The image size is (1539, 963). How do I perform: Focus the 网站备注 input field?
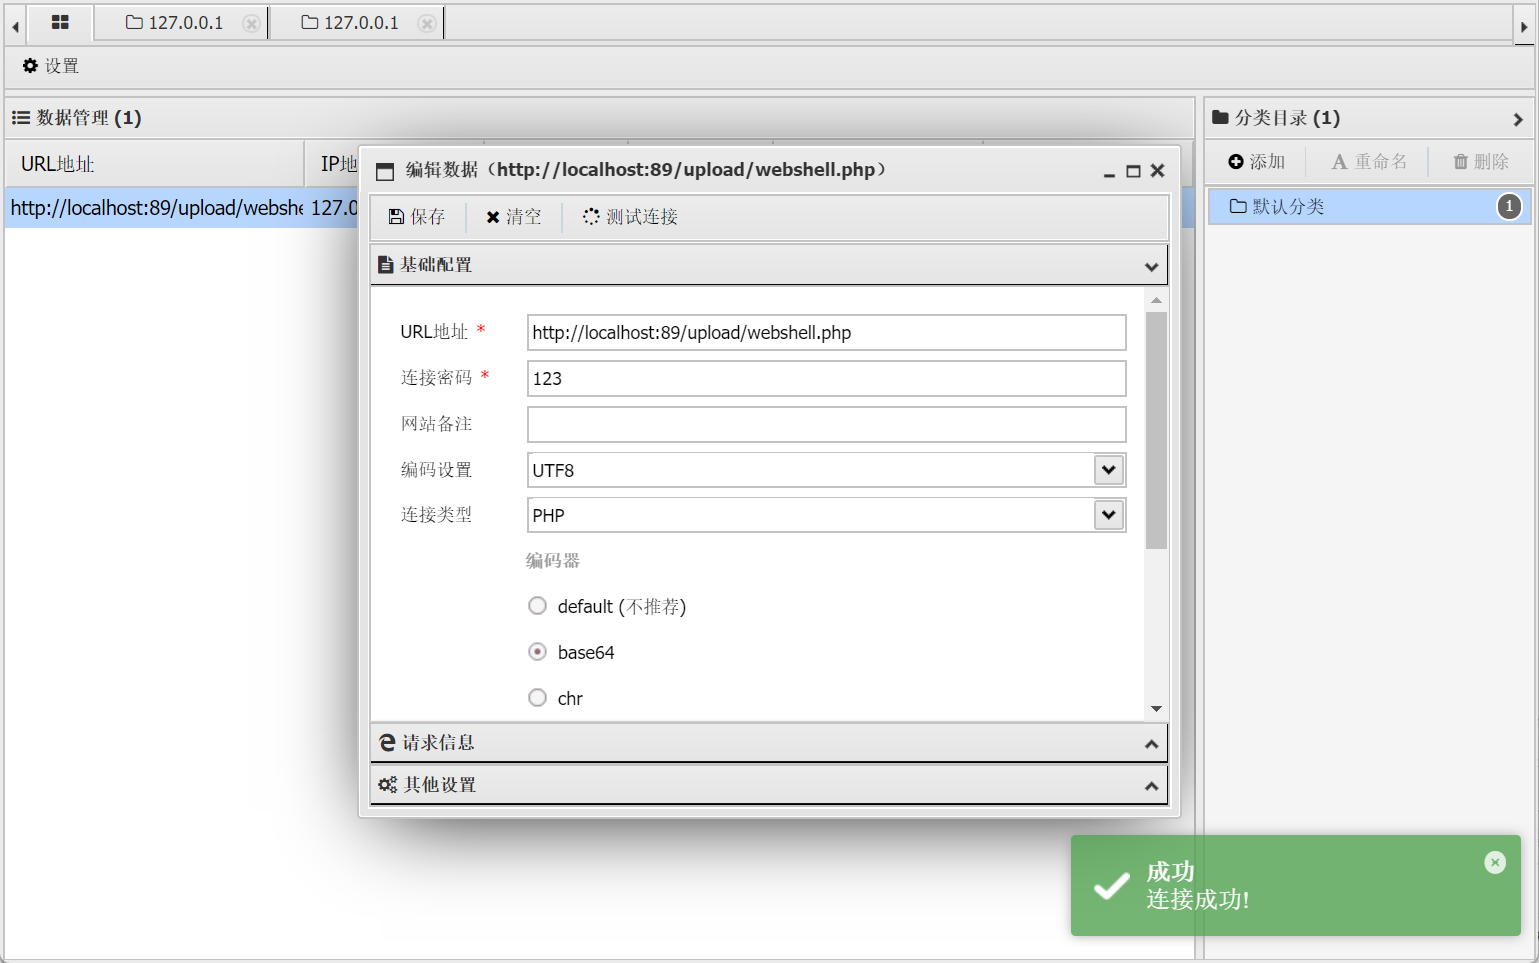[x=826, y=424]
